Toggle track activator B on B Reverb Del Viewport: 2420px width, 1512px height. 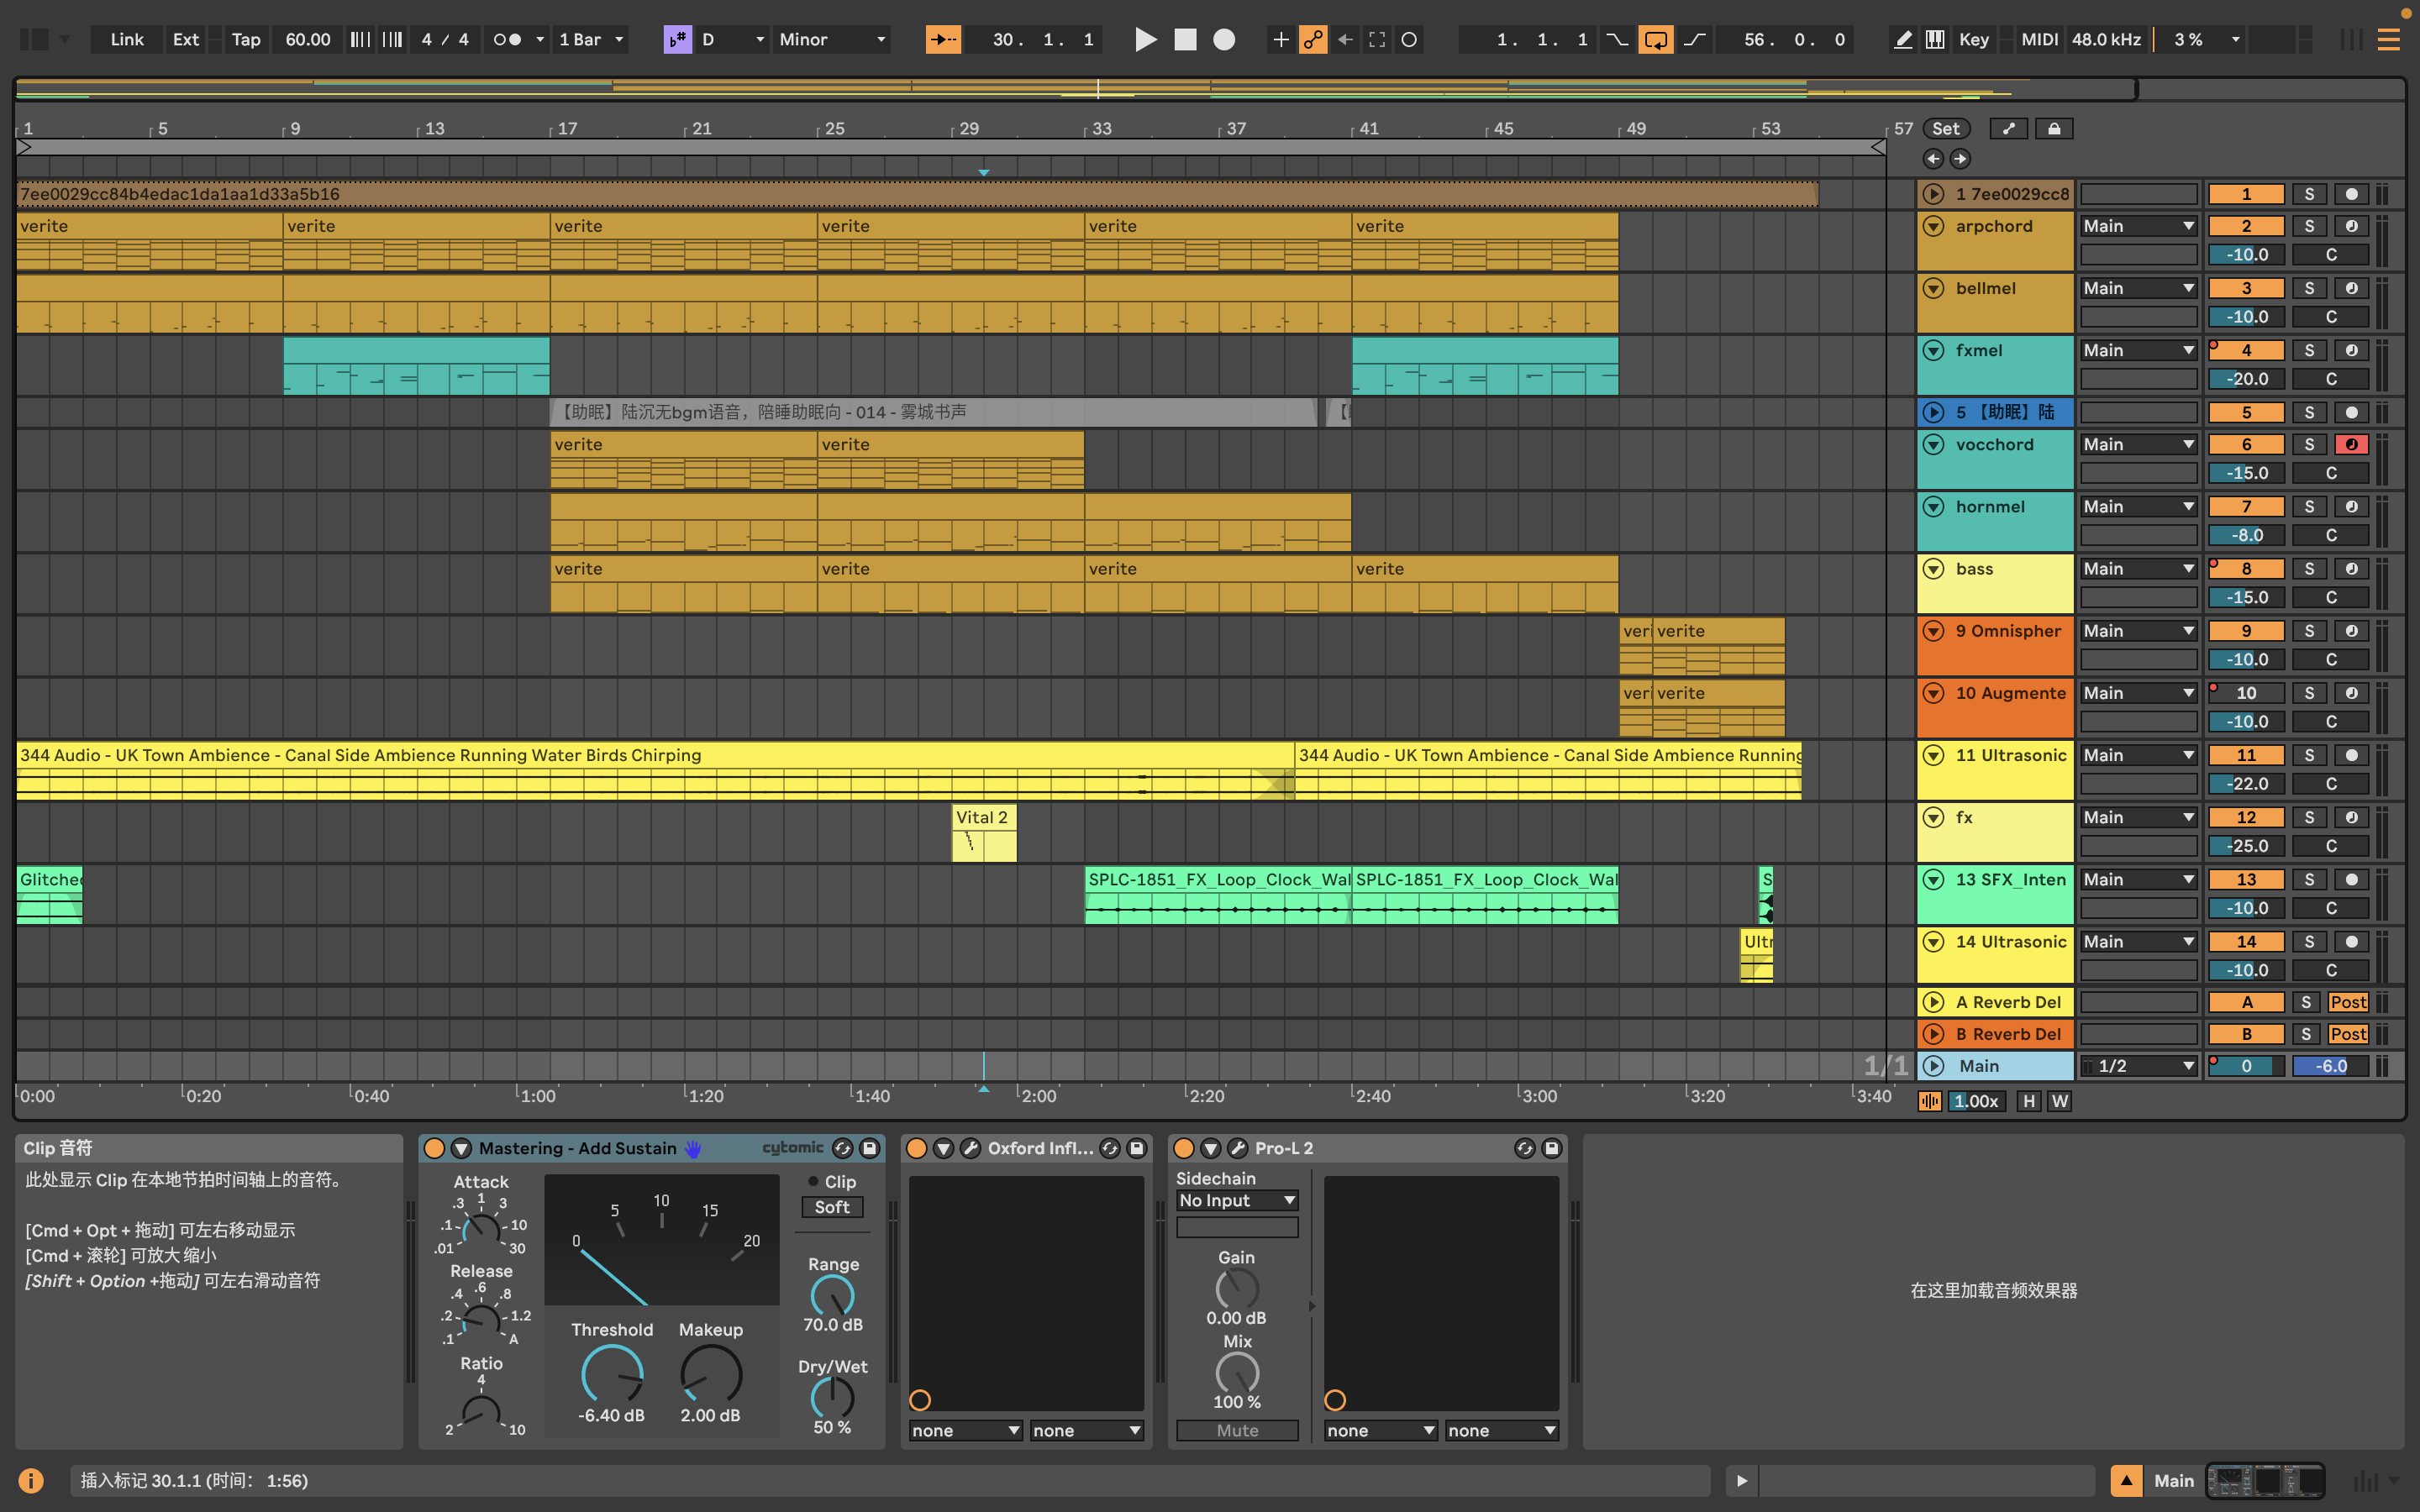(x=2246, y=1034)
